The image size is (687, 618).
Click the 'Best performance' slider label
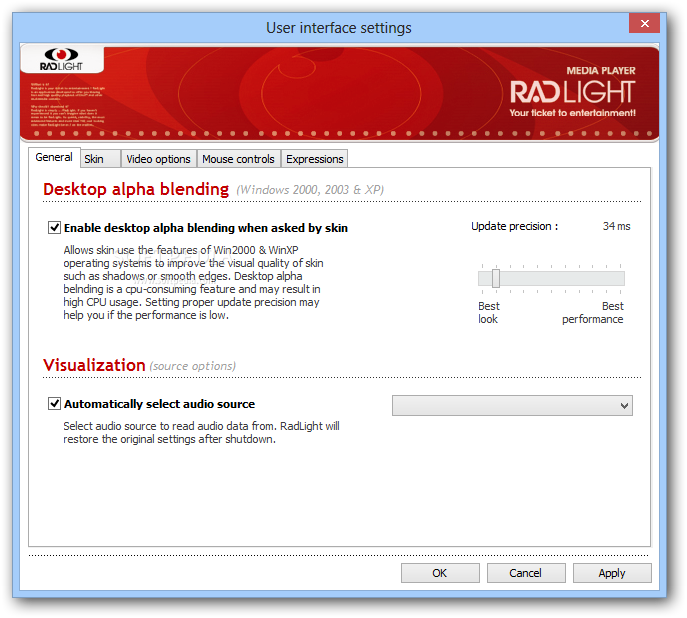593,313
